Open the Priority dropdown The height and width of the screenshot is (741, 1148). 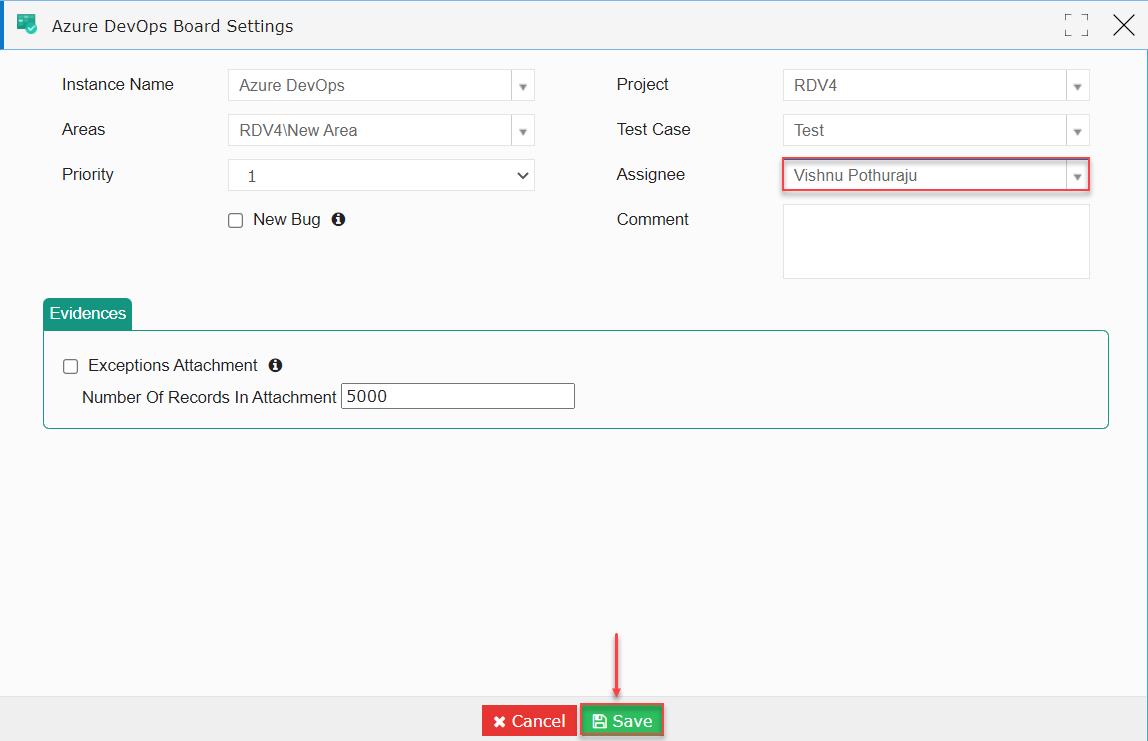[522, 175]
